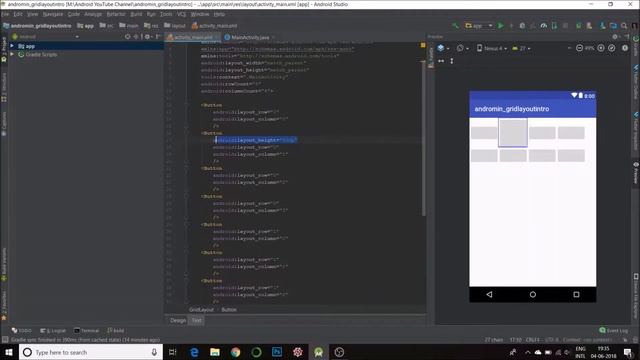Screen dimensions: 640x360
Task: Click the scroll from source target icon
Action: click(x=128, y=37)
